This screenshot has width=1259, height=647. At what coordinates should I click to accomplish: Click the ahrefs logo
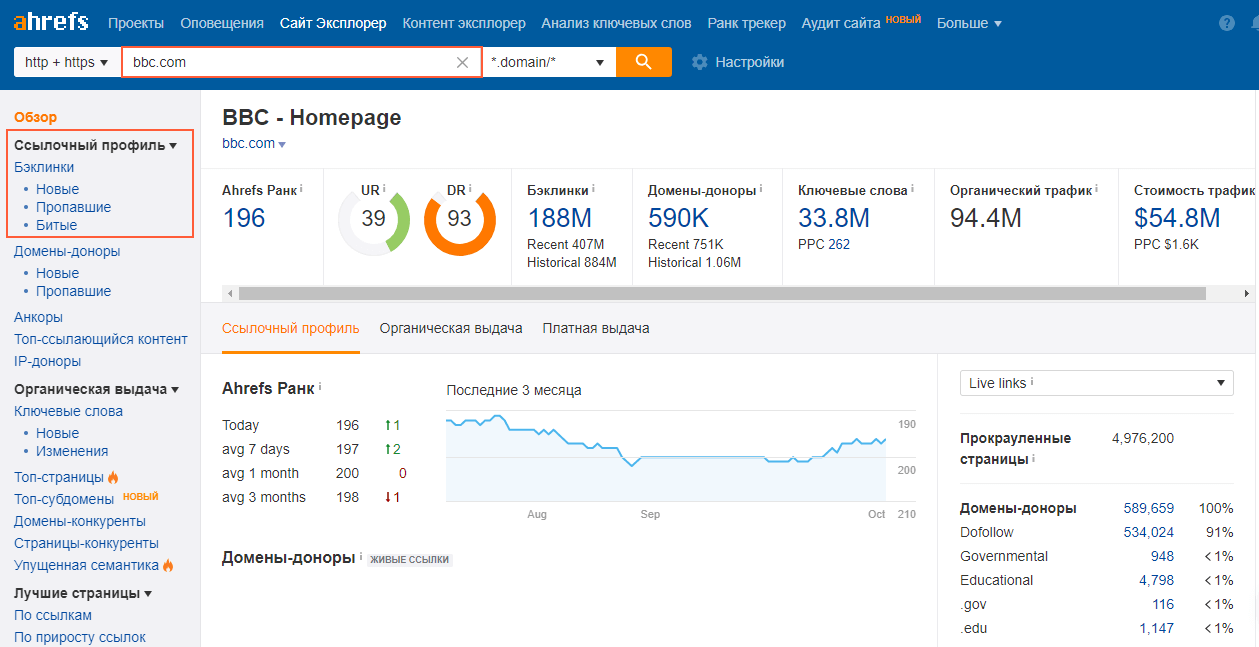point(50,21)
